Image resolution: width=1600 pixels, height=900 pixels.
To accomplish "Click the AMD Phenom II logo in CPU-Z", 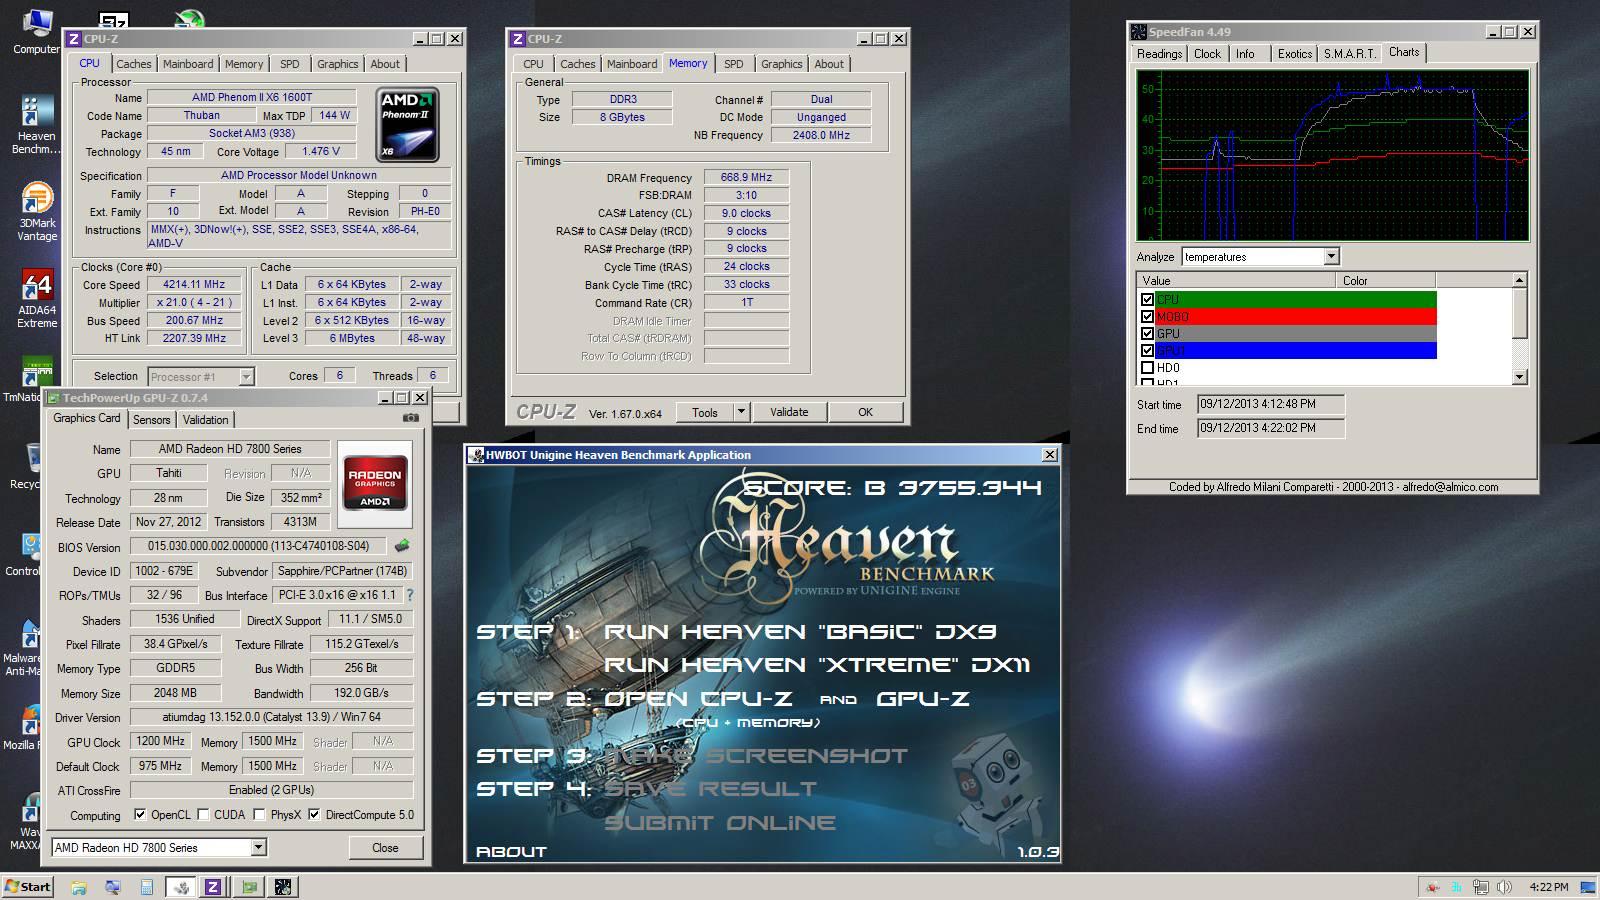I will click(x=407, y=125).
